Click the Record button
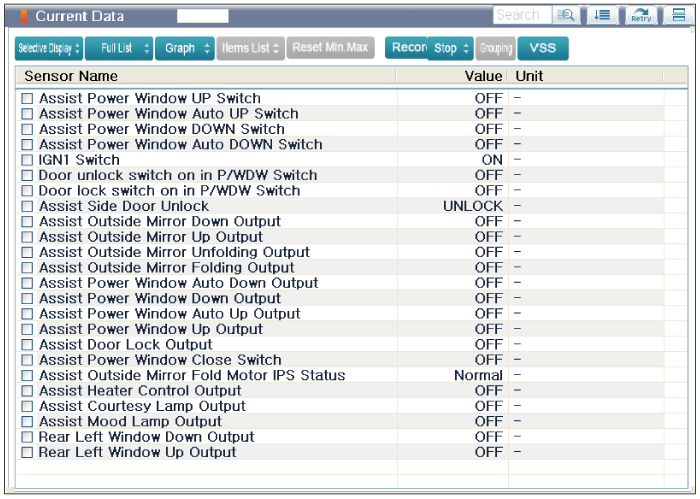The height and width of the screenshot is (499, 700). (406, 48)
